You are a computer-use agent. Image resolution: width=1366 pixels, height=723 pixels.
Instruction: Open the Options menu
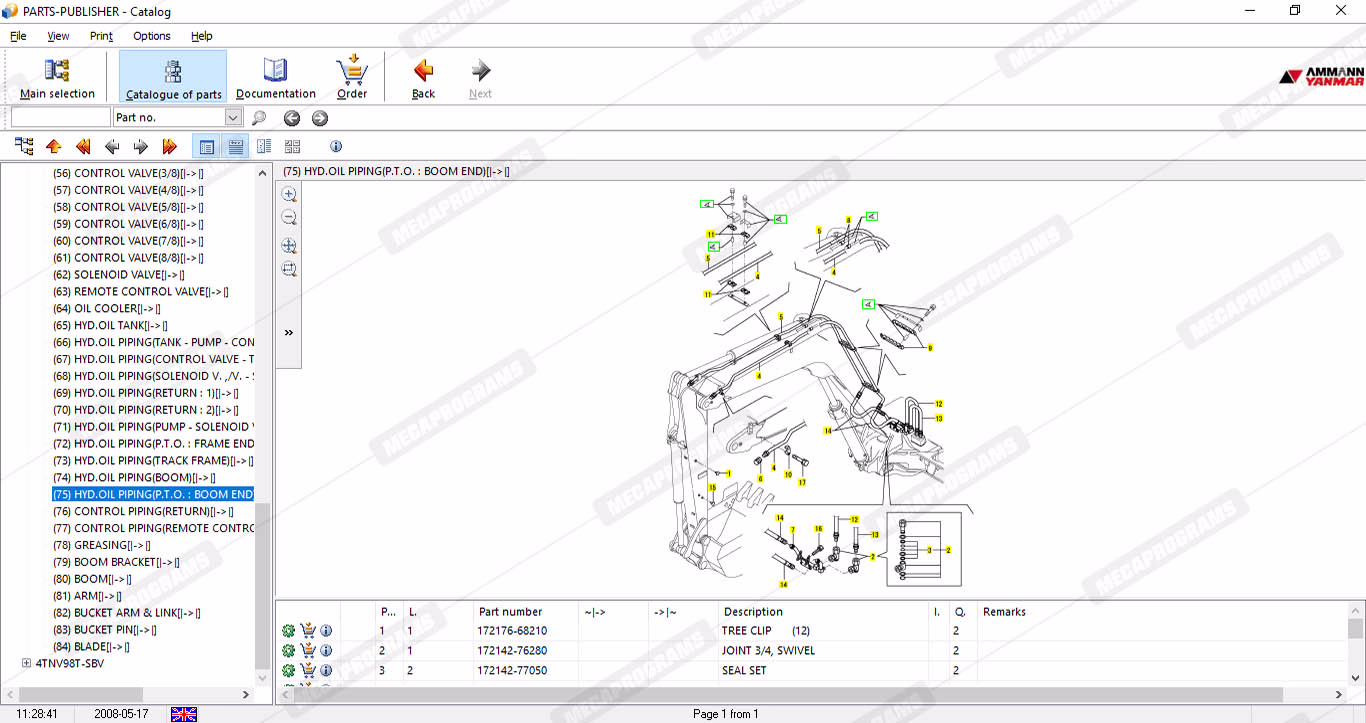pos(152,36)
